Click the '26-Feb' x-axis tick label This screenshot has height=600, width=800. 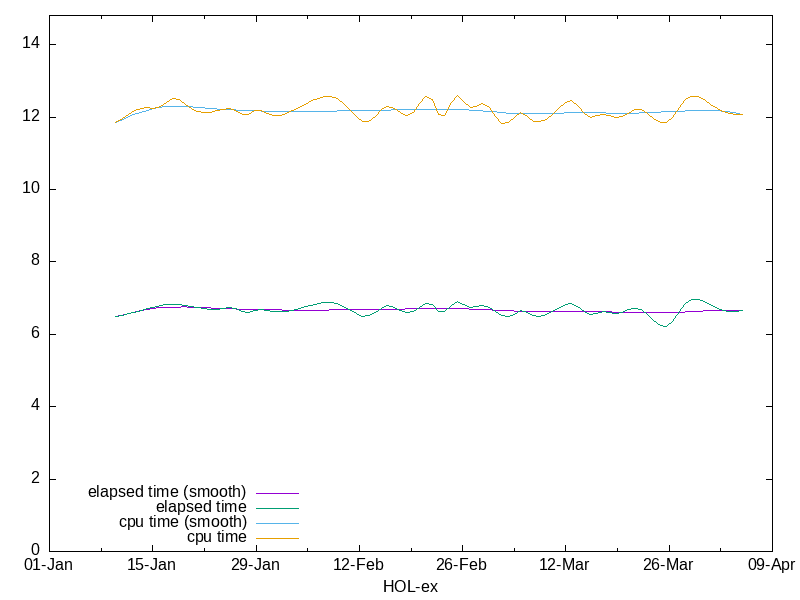click(x=462, y=565)
